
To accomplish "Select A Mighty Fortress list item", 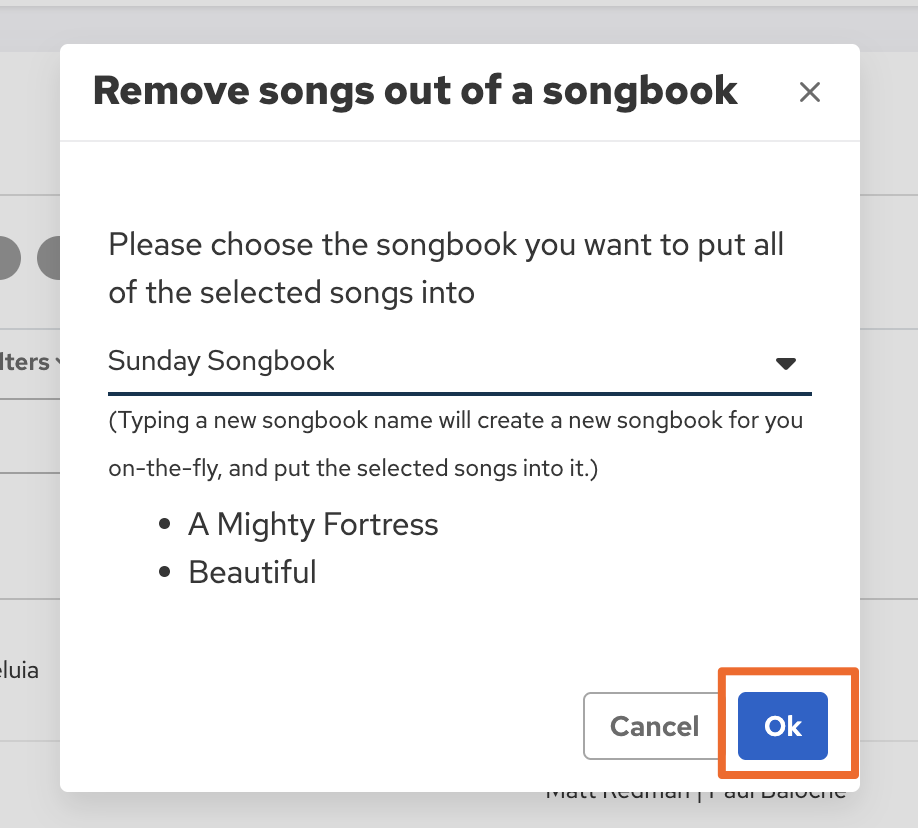I will 313,524.
